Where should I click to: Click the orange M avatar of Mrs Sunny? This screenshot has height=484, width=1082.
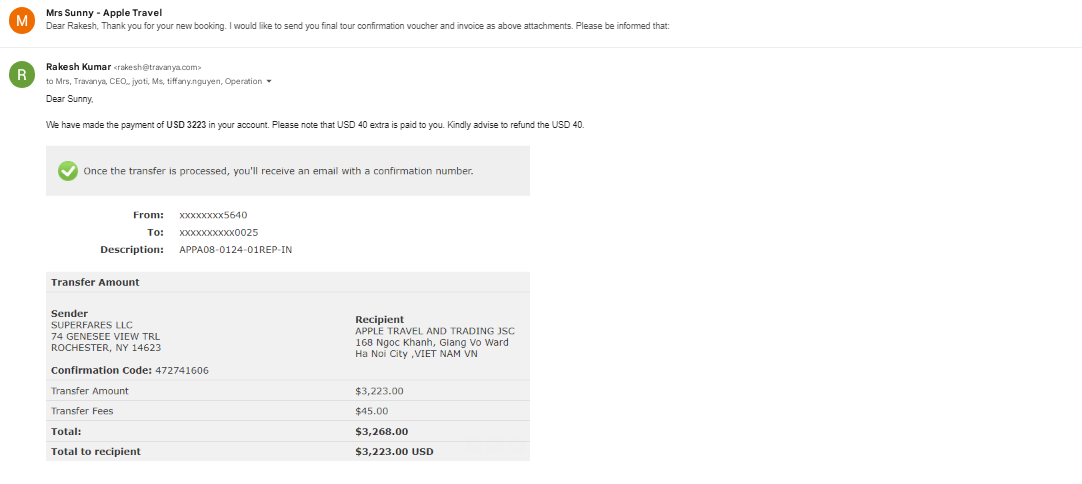tap(21, 20)
